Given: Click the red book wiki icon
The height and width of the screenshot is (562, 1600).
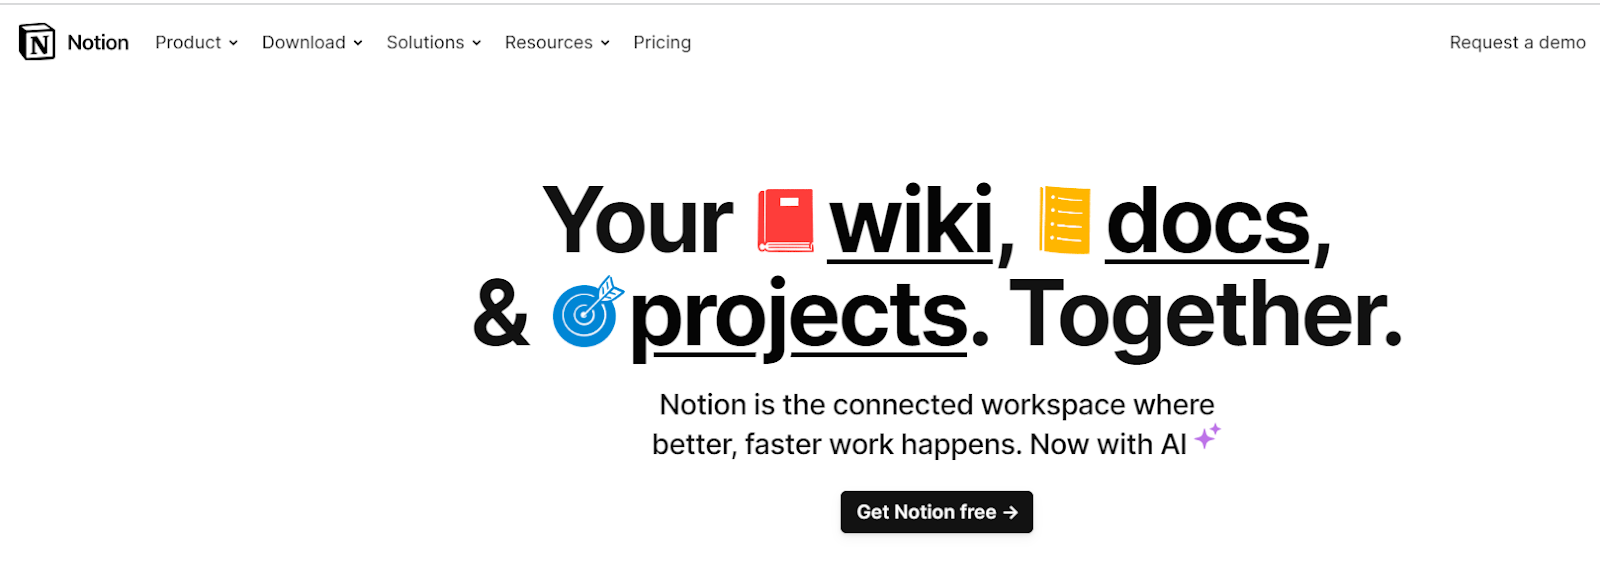Looking at the screenshot, I should coord(785,220).
